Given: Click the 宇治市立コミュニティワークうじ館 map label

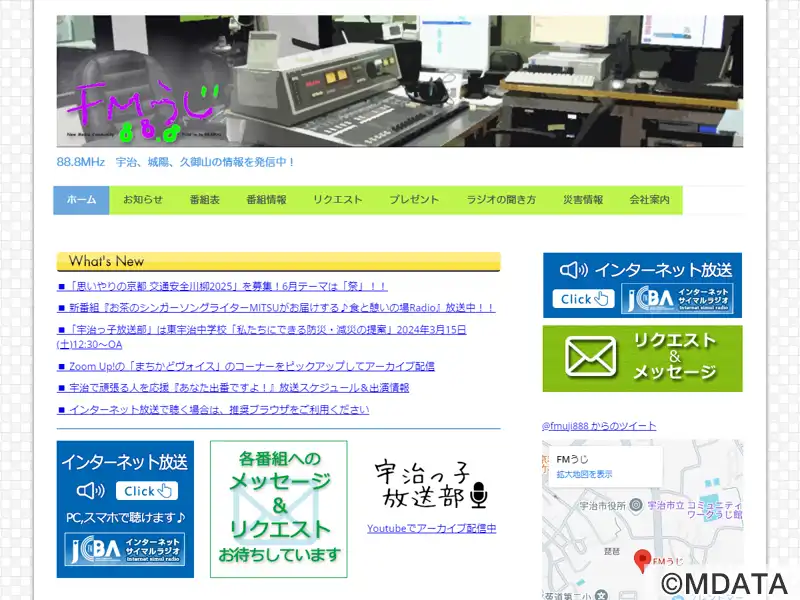Looking at the screenshot, I should (x=694, y=510).
